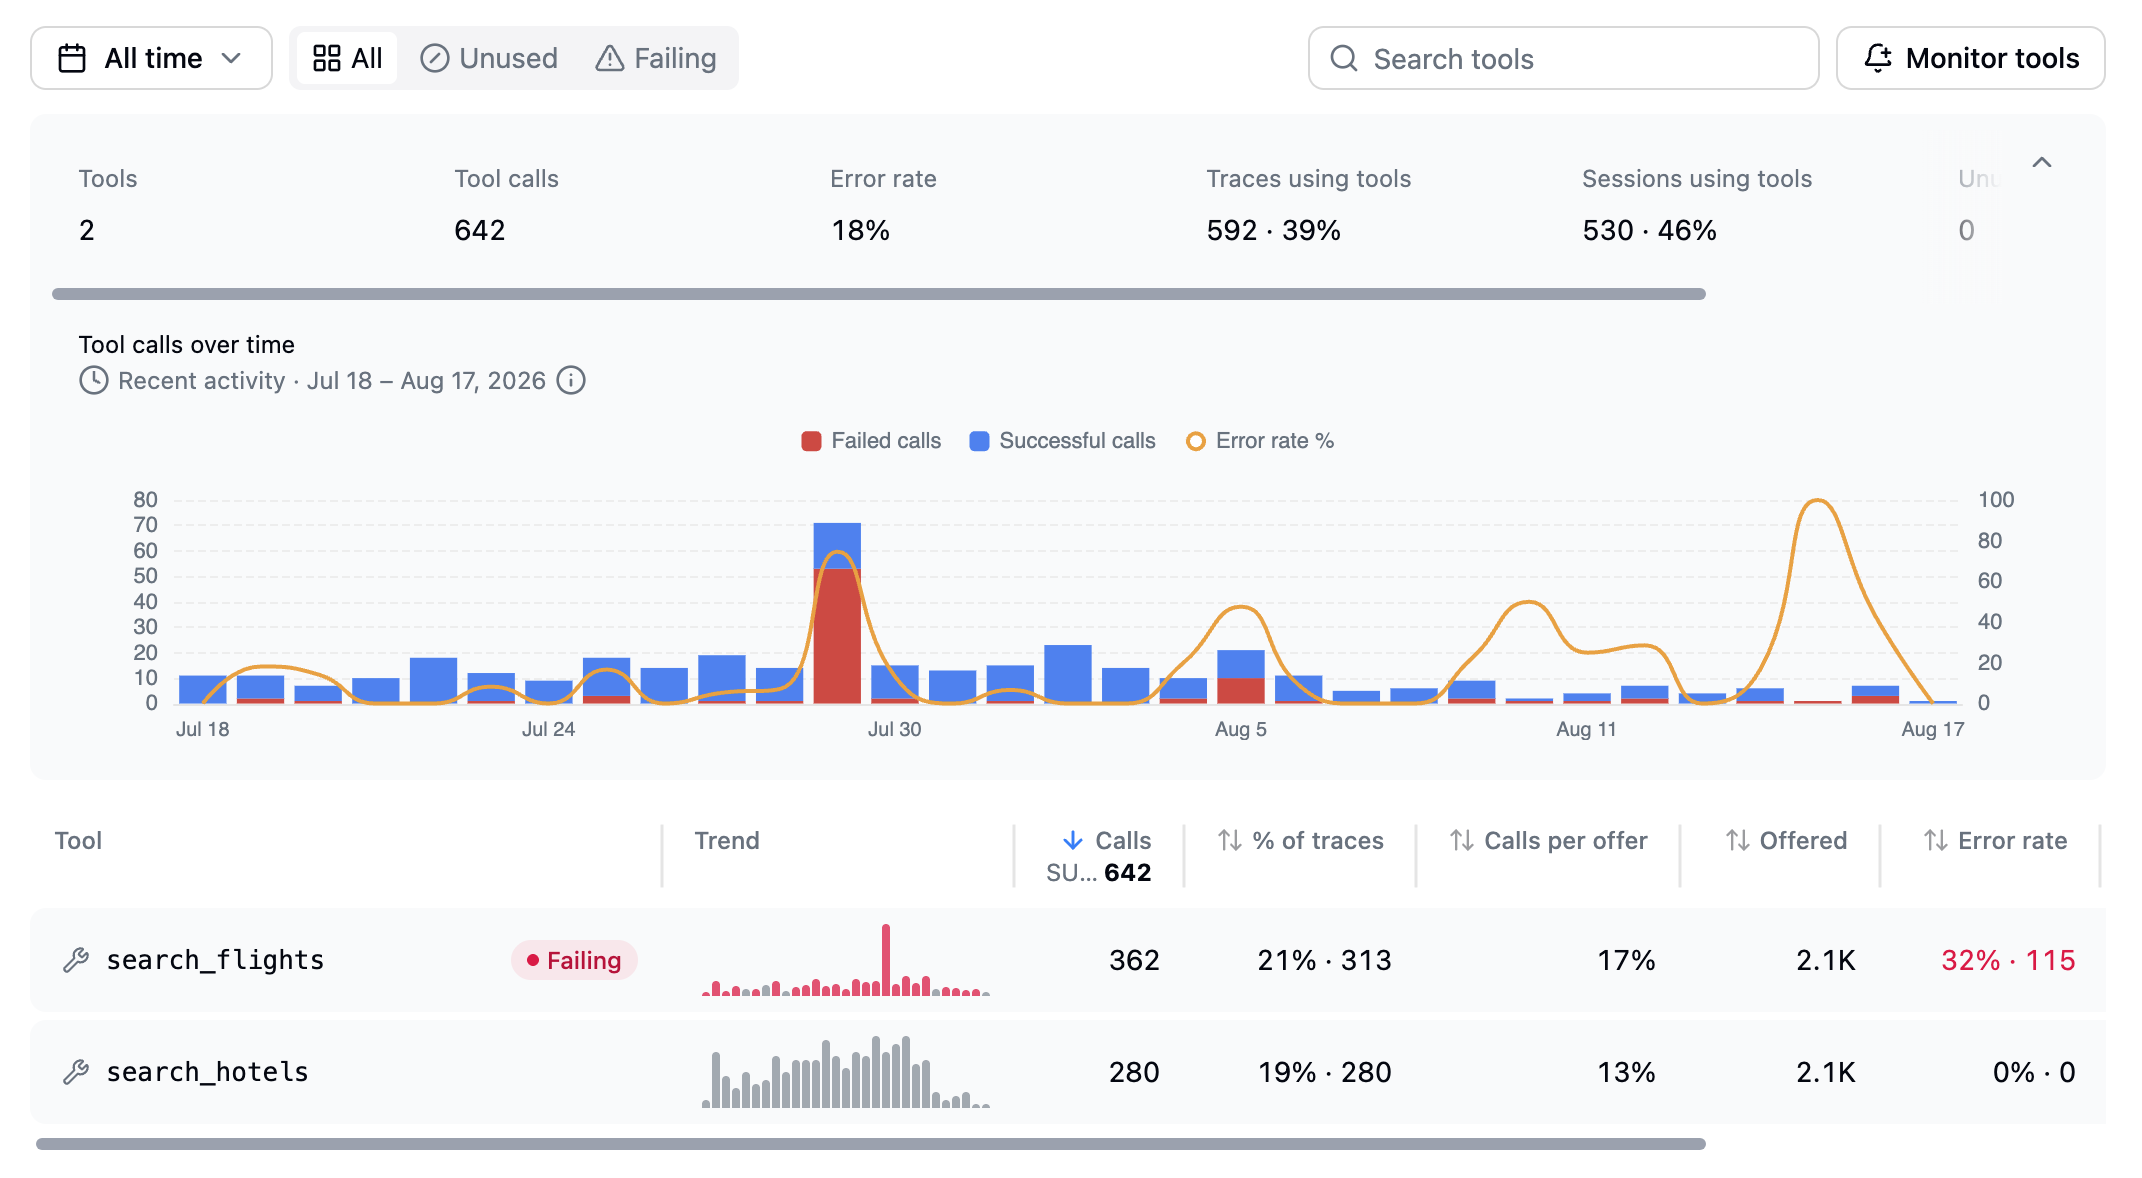
Task: Click the search_hotels trend sparkline
Action: [x=846, y=1072]
